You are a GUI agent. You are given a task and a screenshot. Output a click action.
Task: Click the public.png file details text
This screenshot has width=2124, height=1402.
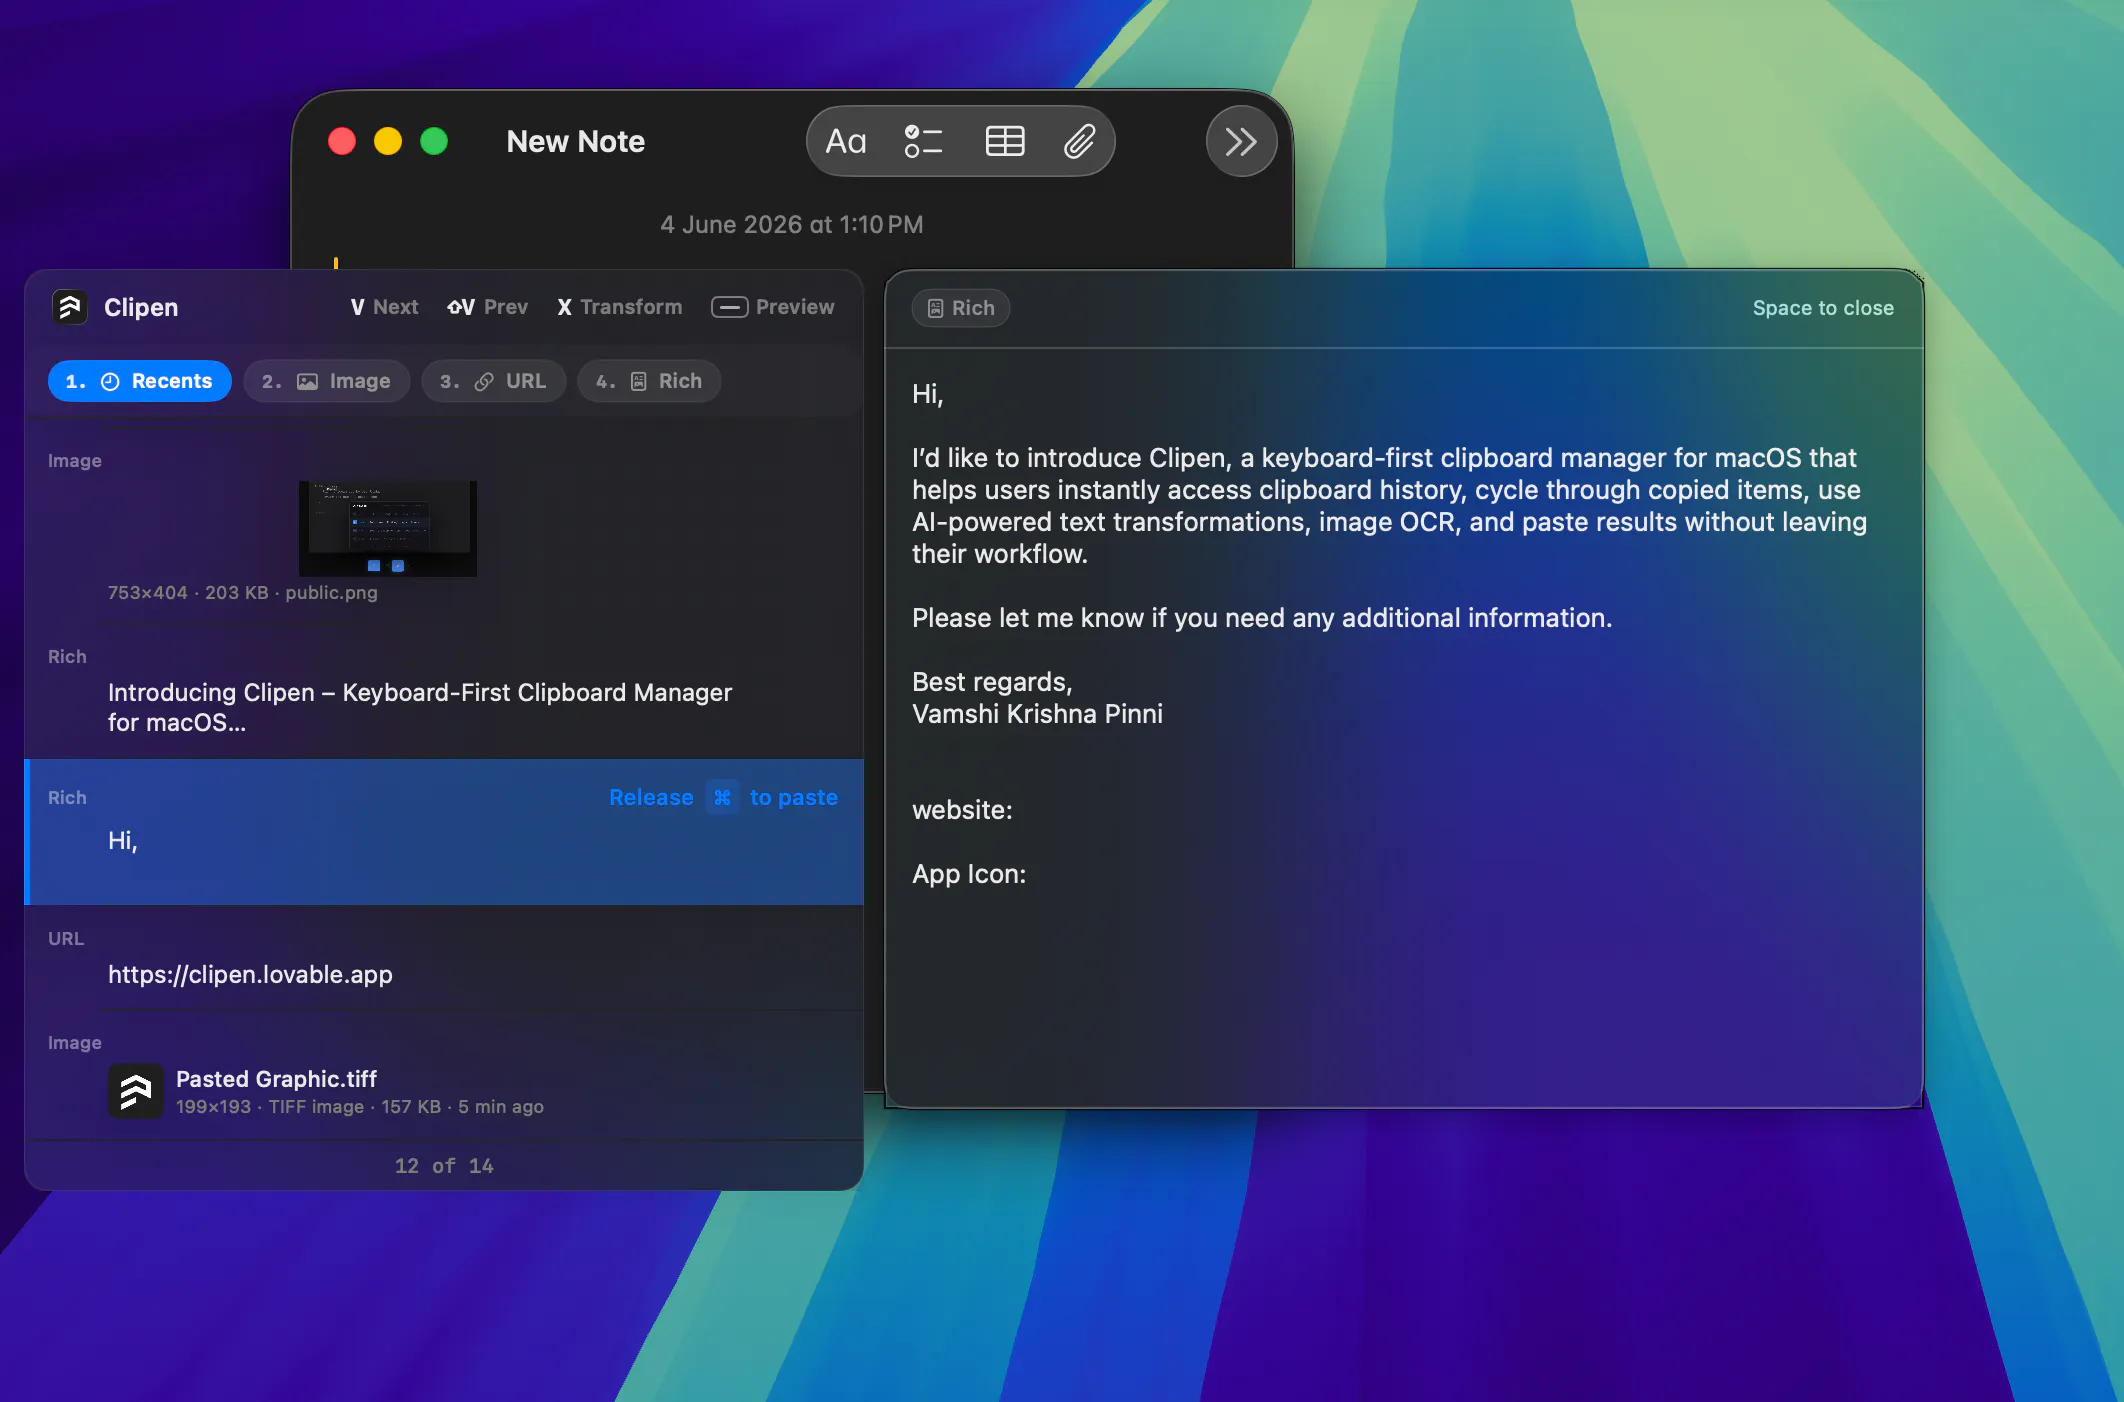coord(243,592)
